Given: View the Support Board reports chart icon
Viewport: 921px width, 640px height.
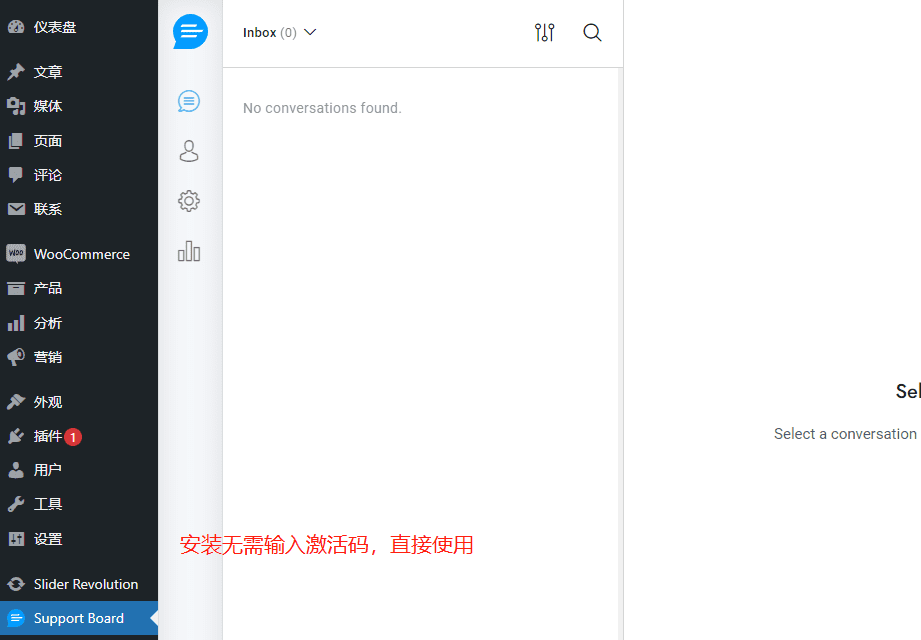Looking at the screenshot, I should click(189, 251).
